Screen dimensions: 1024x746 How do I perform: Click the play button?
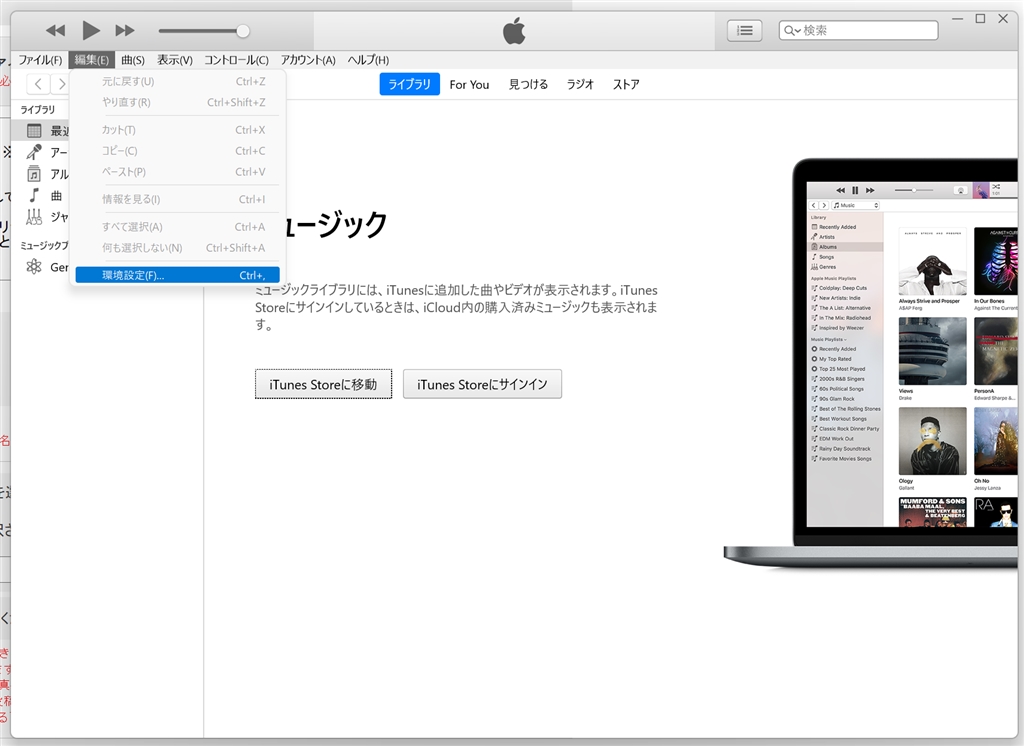(91, 30)
